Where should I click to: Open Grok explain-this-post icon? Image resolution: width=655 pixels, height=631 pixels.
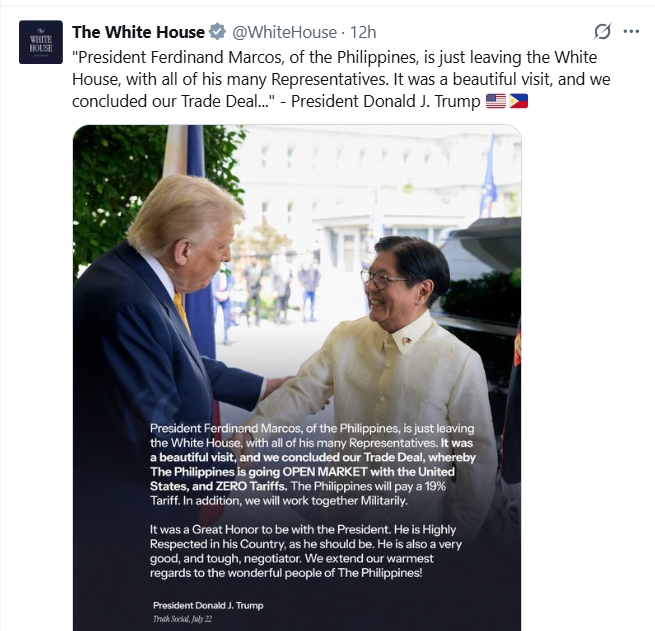click(602, 31)
